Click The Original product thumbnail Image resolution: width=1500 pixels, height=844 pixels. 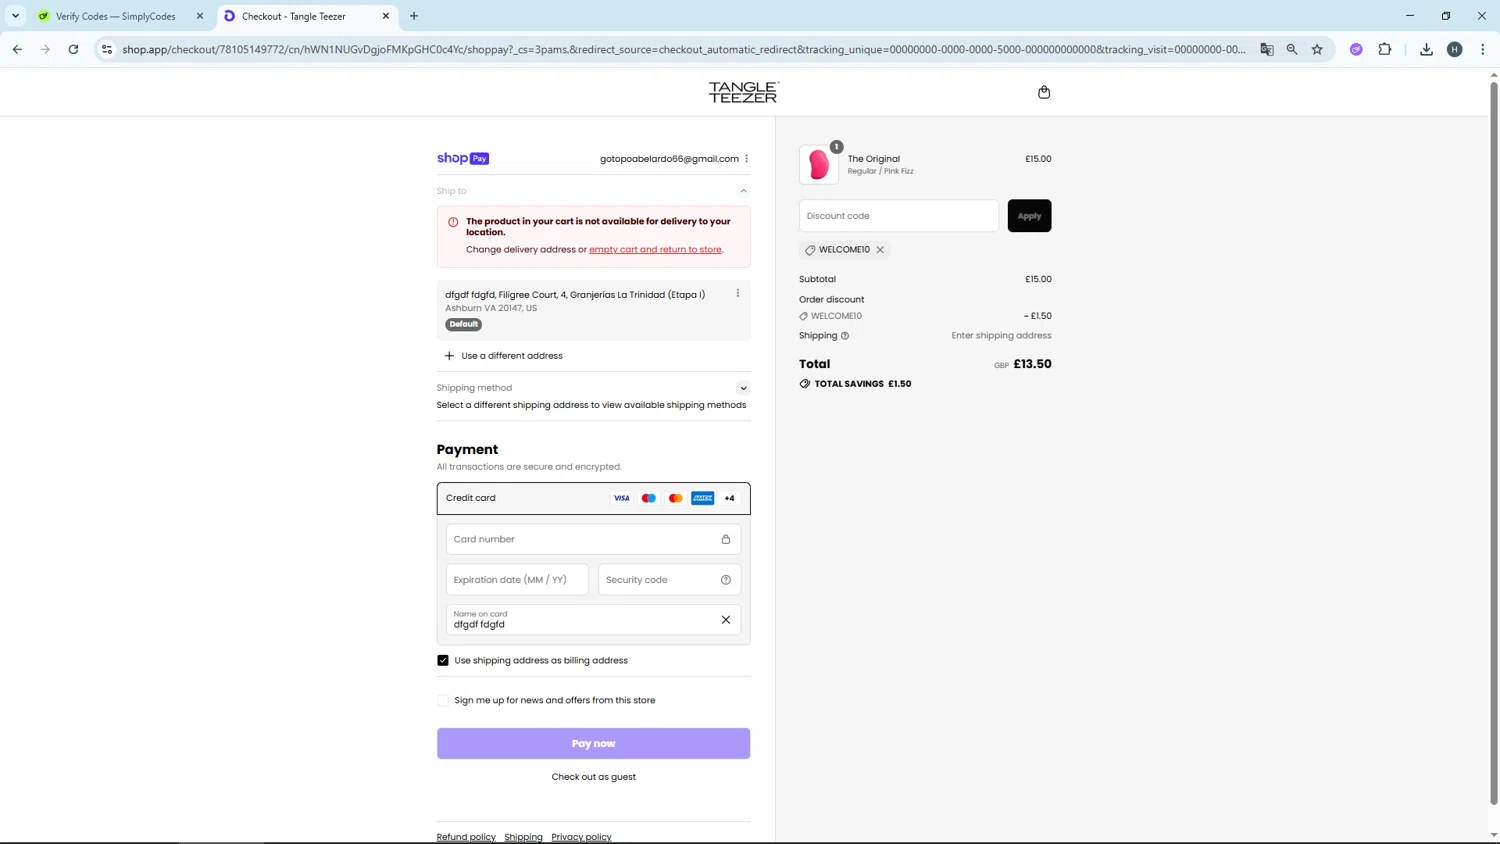tap(819, 165)
